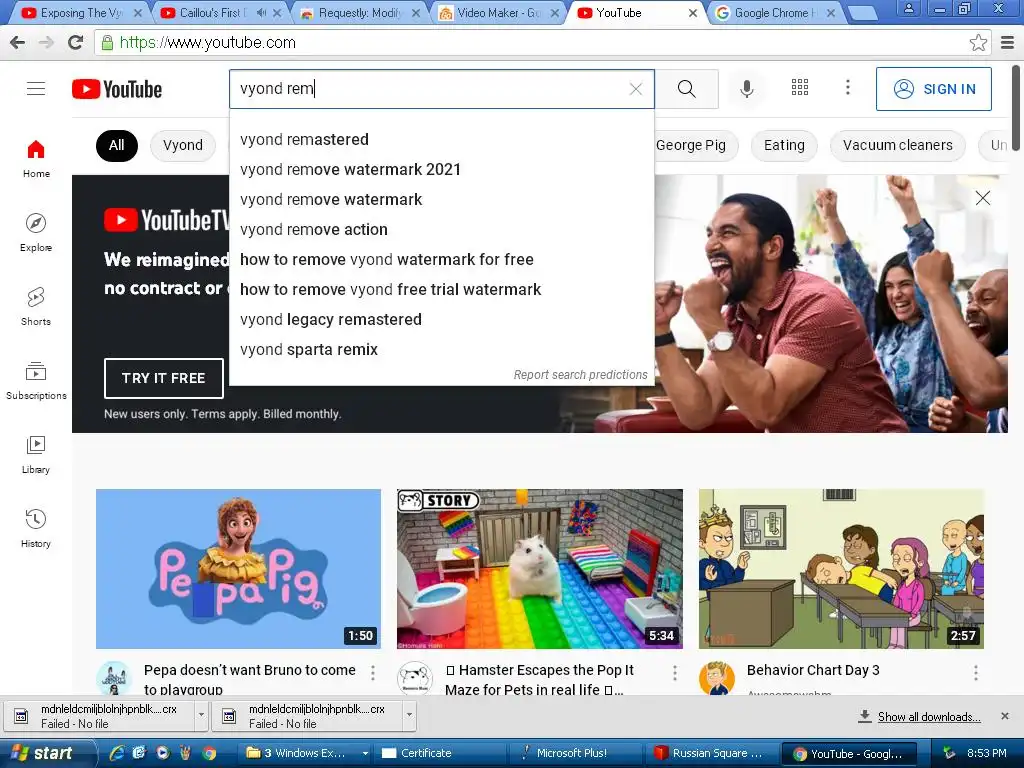Open options for Hamster Escapes video
The image size is (1024, 768).
pyautogui.click(x=675, y=672)
